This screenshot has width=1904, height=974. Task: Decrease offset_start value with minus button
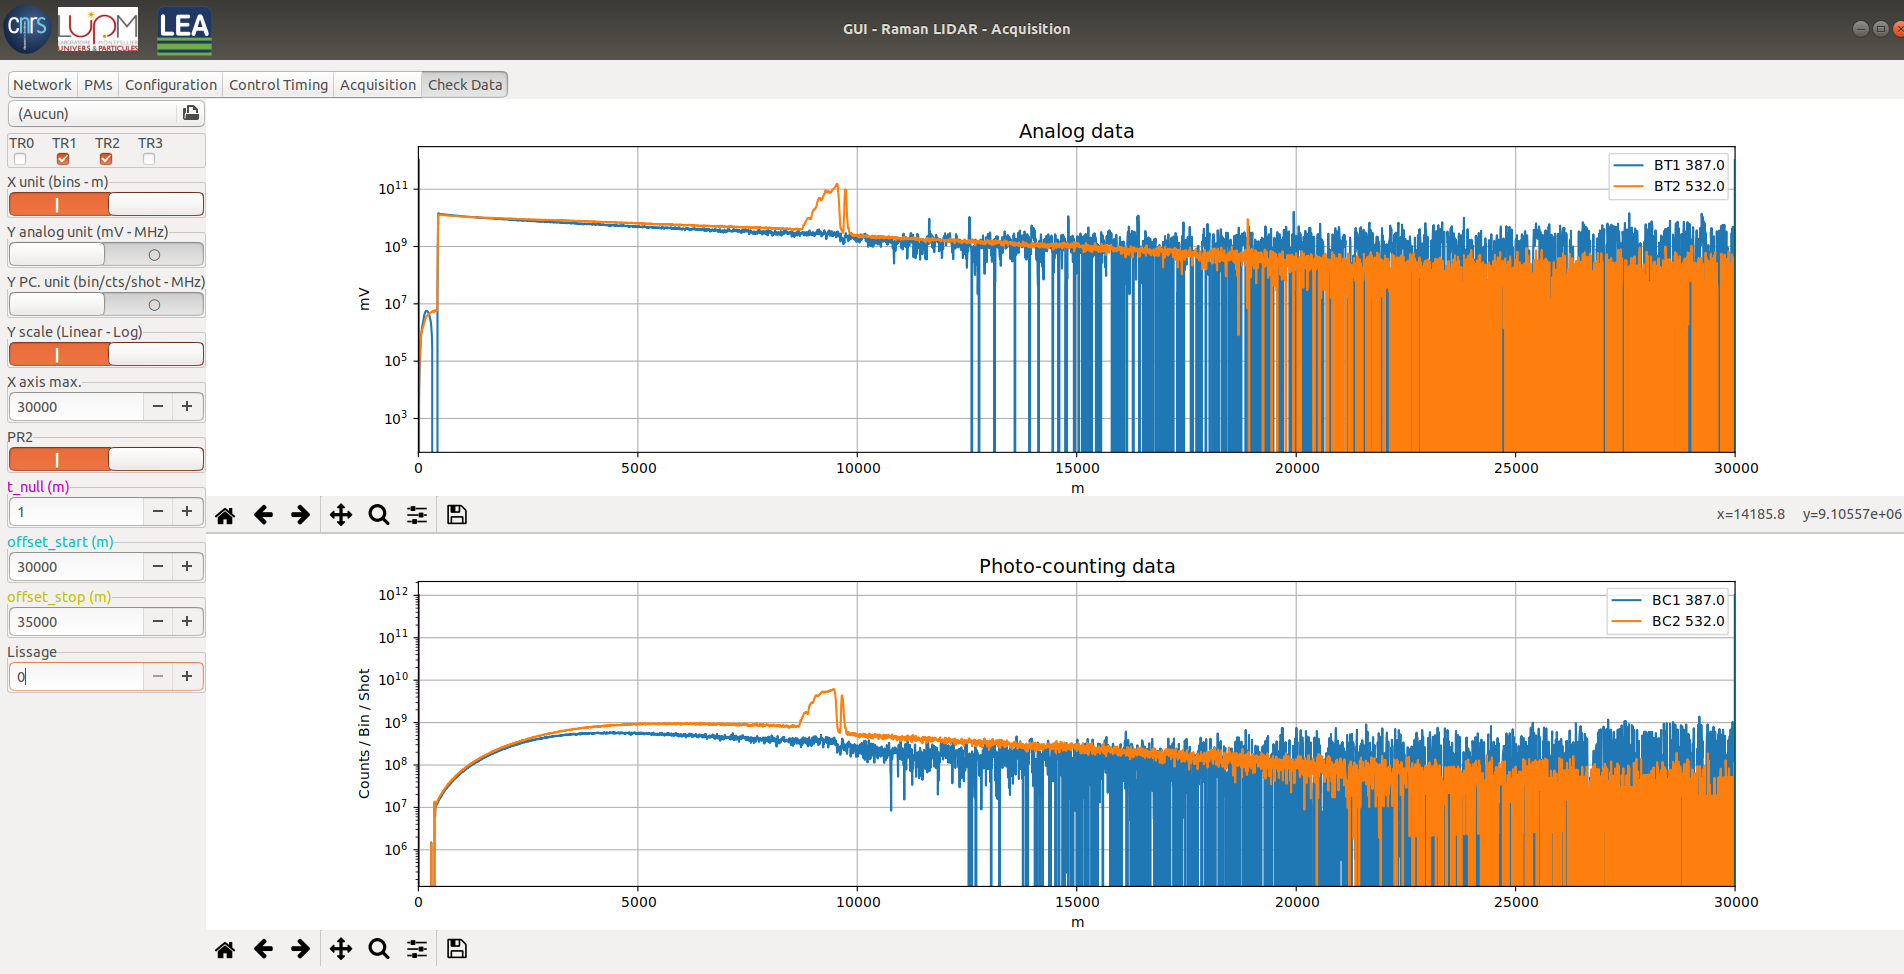(x=158, y=566)
